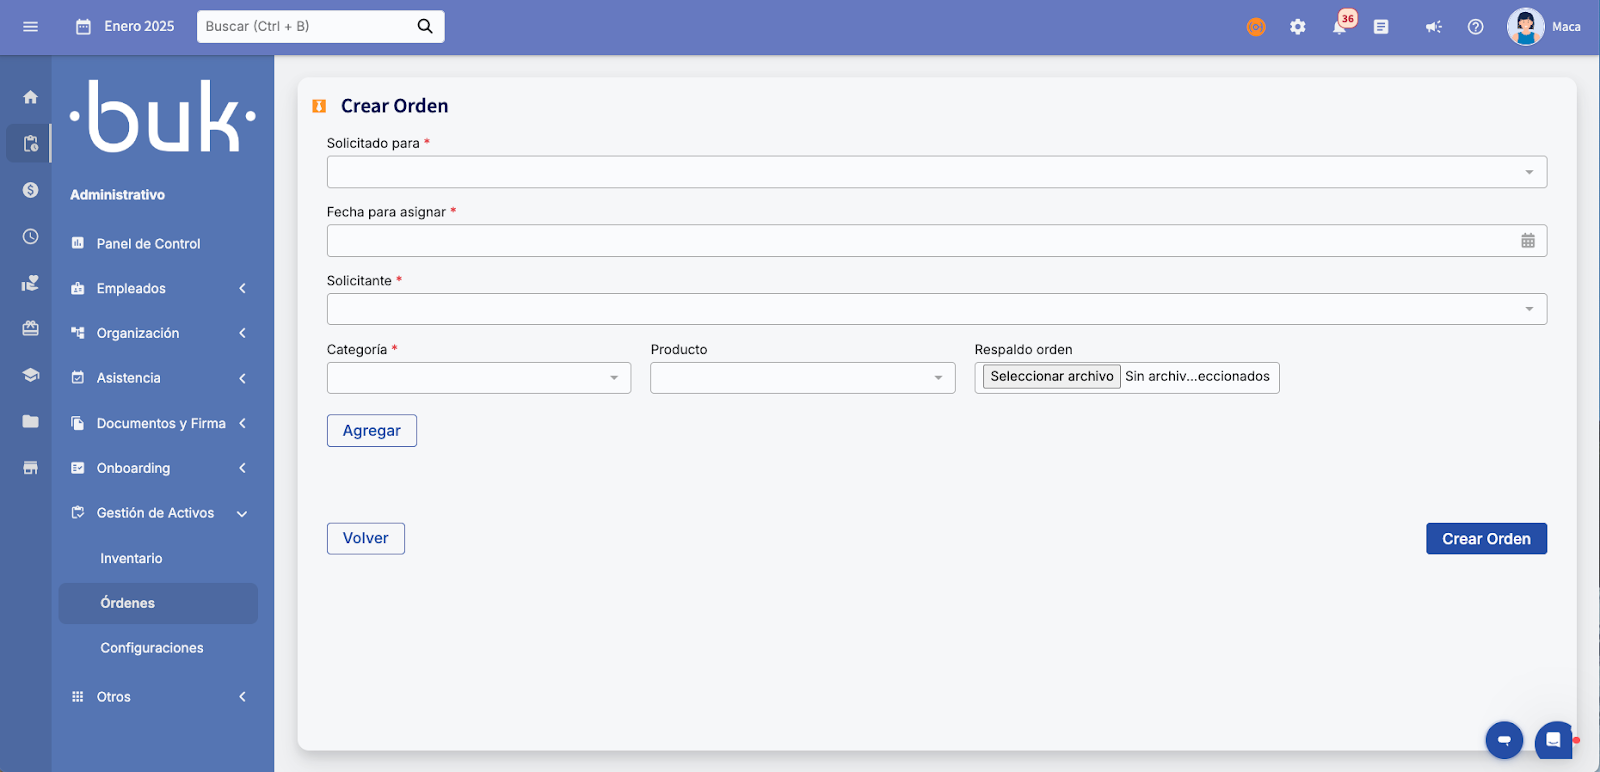Open Configuraciones in sidebar
Viewport: 1600px width, 772px height.
pos(152,648)
